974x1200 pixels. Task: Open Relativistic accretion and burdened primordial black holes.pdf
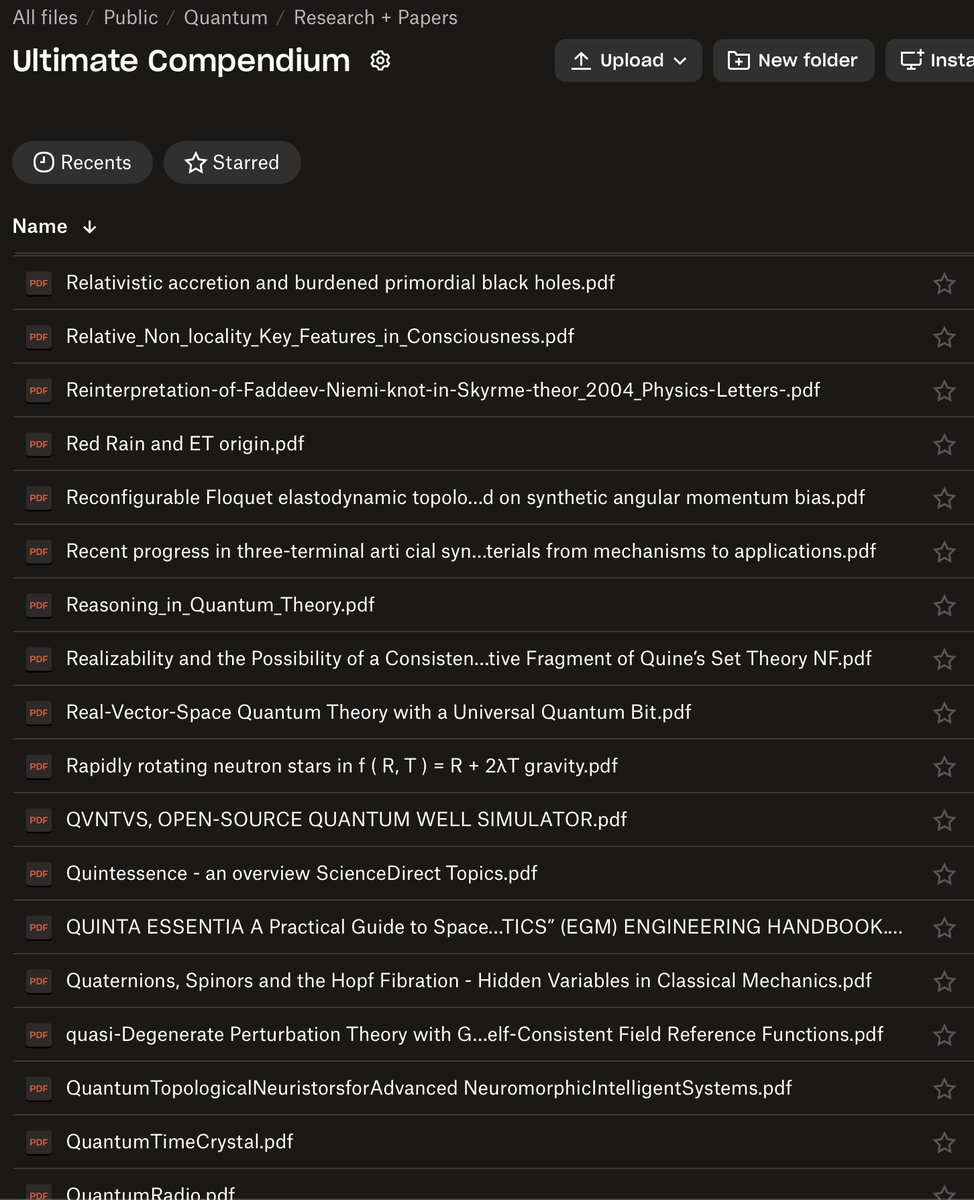click(340, 283)
